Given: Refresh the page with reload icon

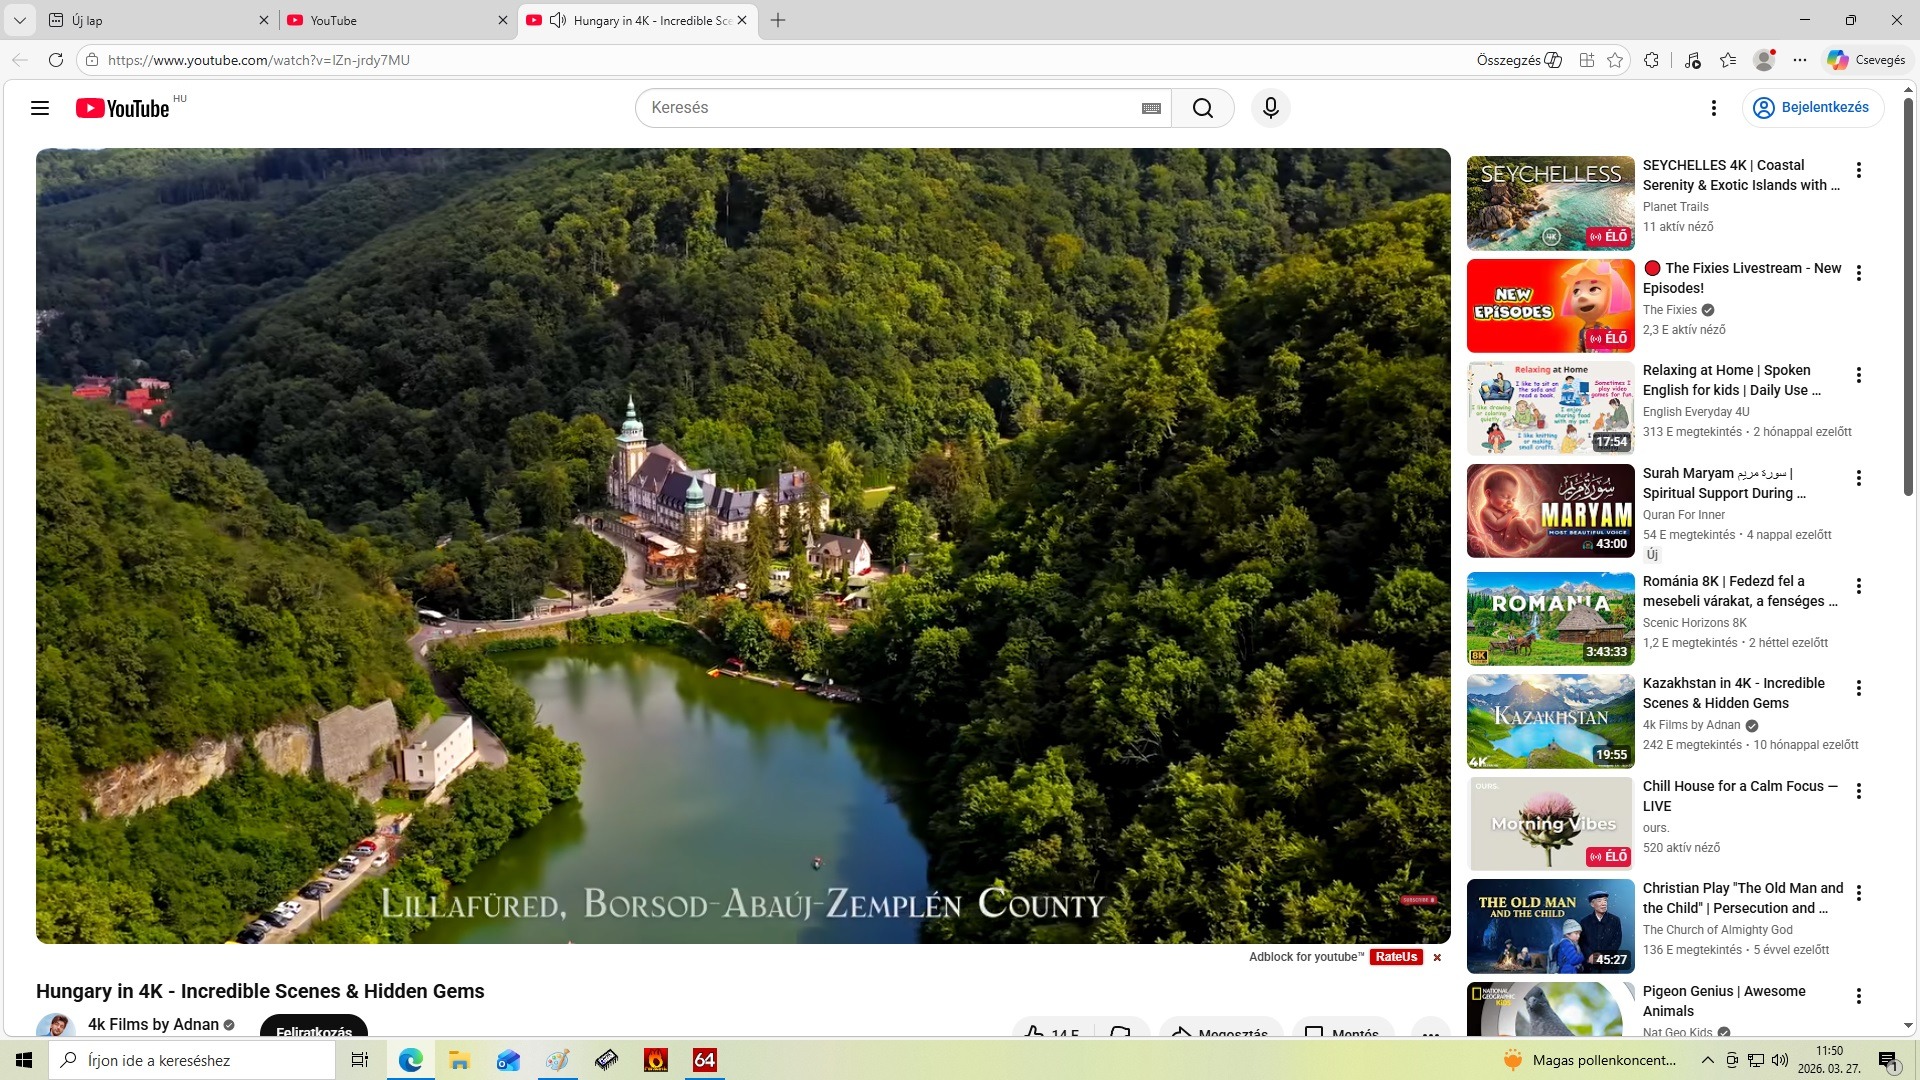Looking at the screenshot, I should coord(56,60).
